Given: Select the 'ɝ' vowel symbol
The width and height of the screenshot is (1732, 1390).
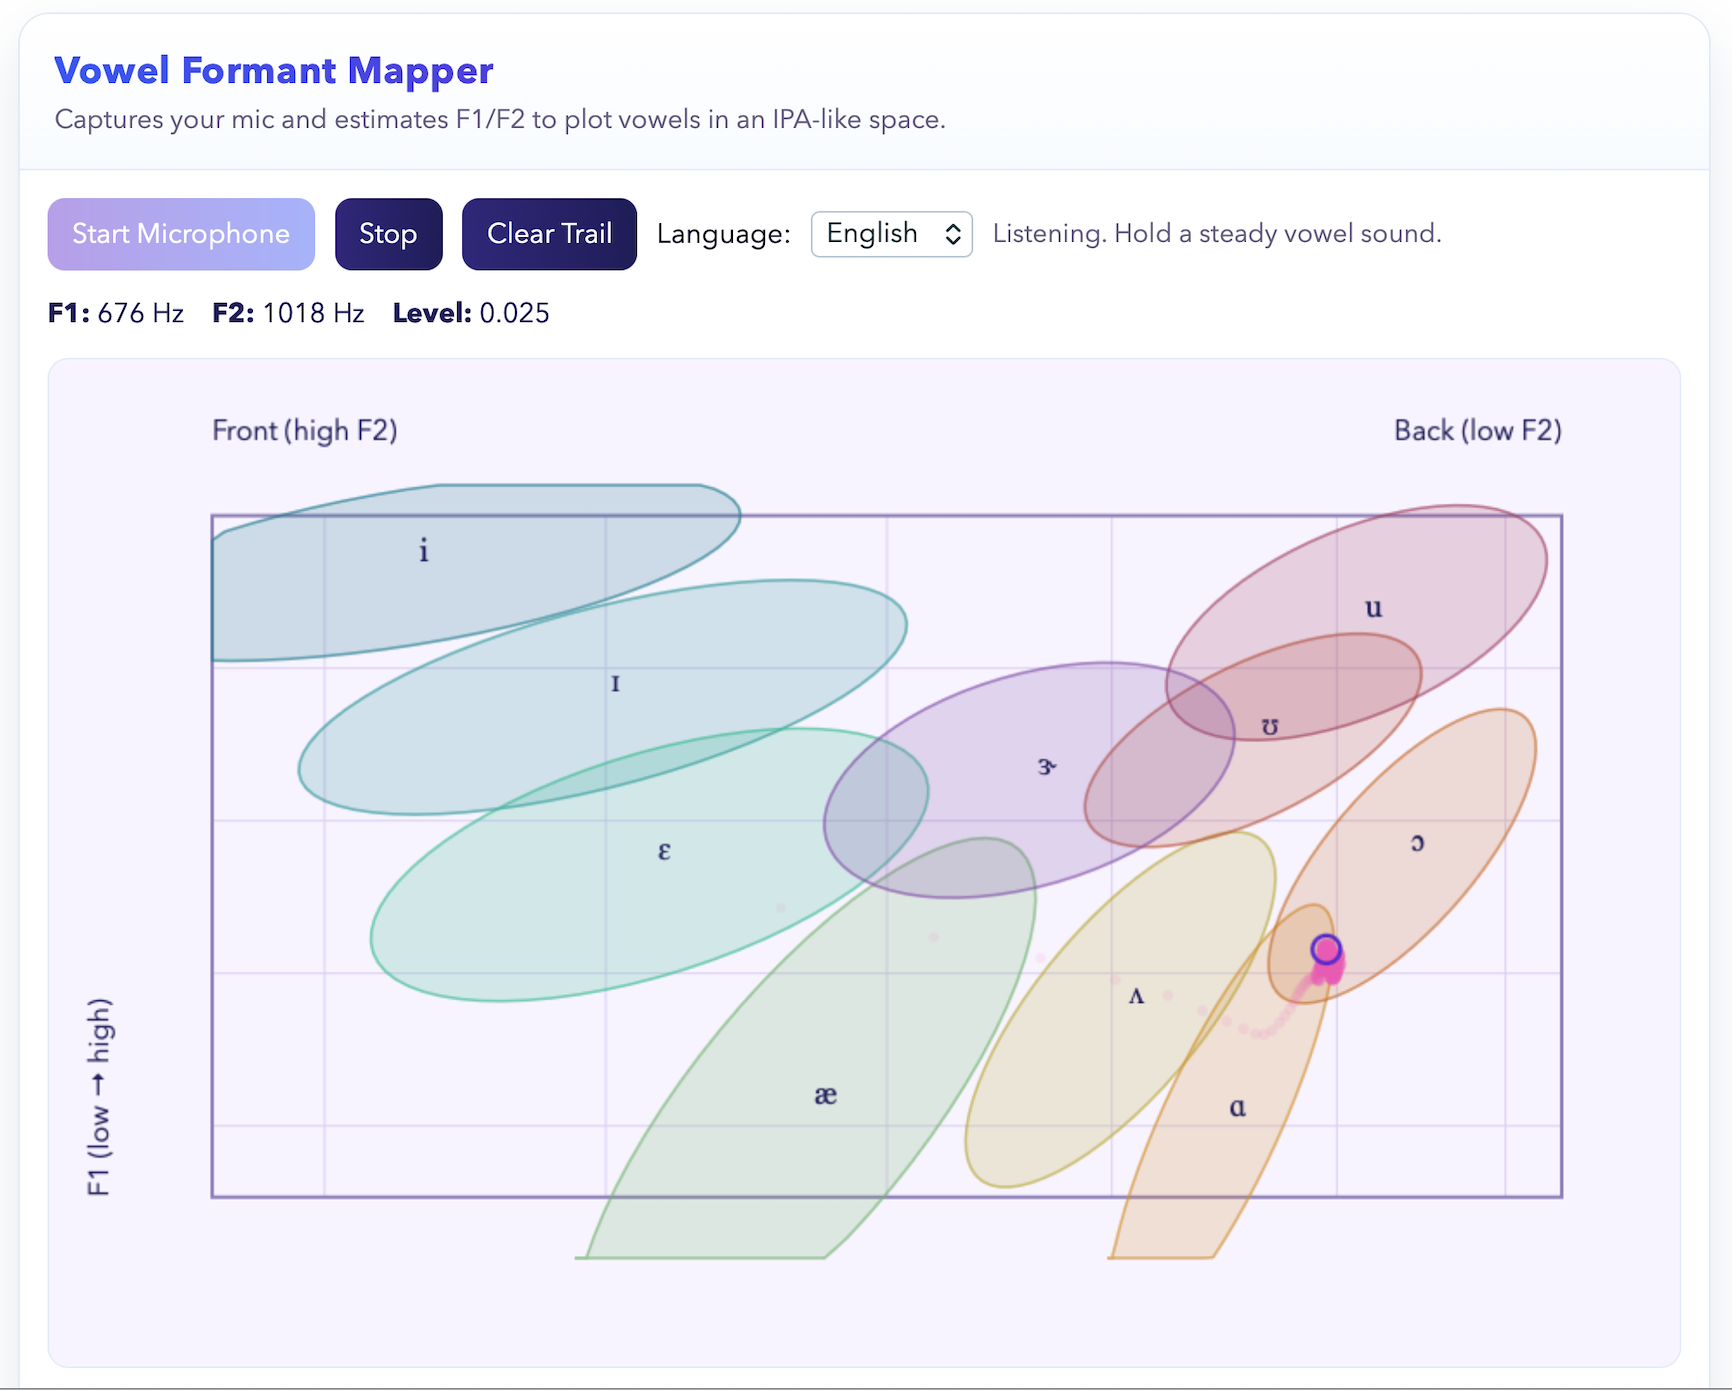Looking at the screenshot, I should [x=1046, y=767].
